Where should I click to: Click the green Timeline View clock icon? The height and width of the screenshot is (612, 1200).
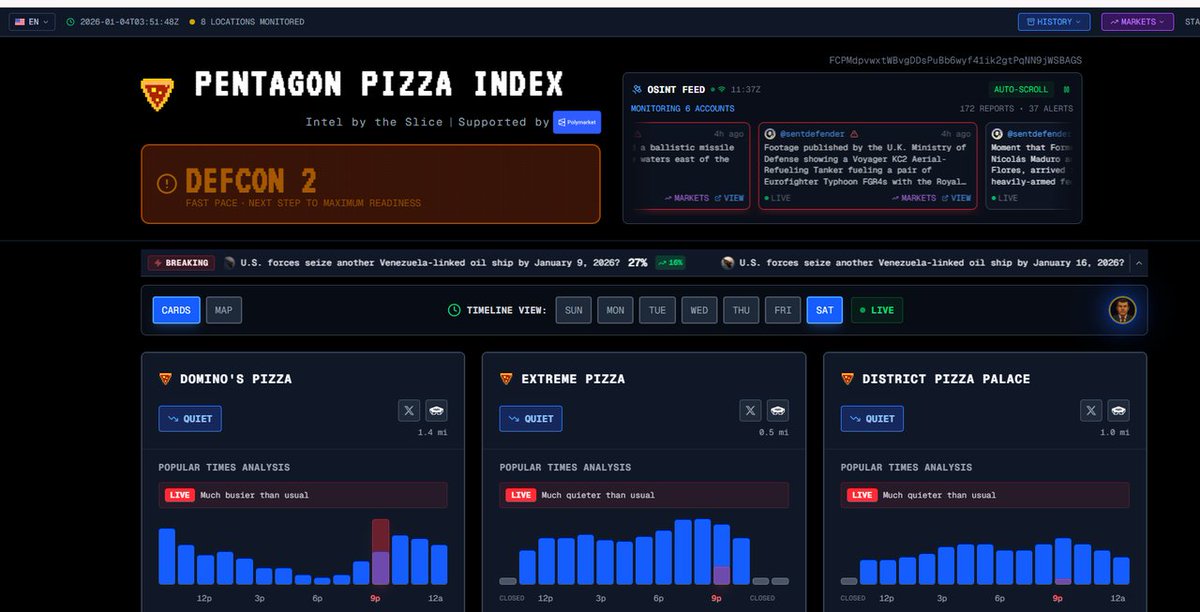[456, 310]
